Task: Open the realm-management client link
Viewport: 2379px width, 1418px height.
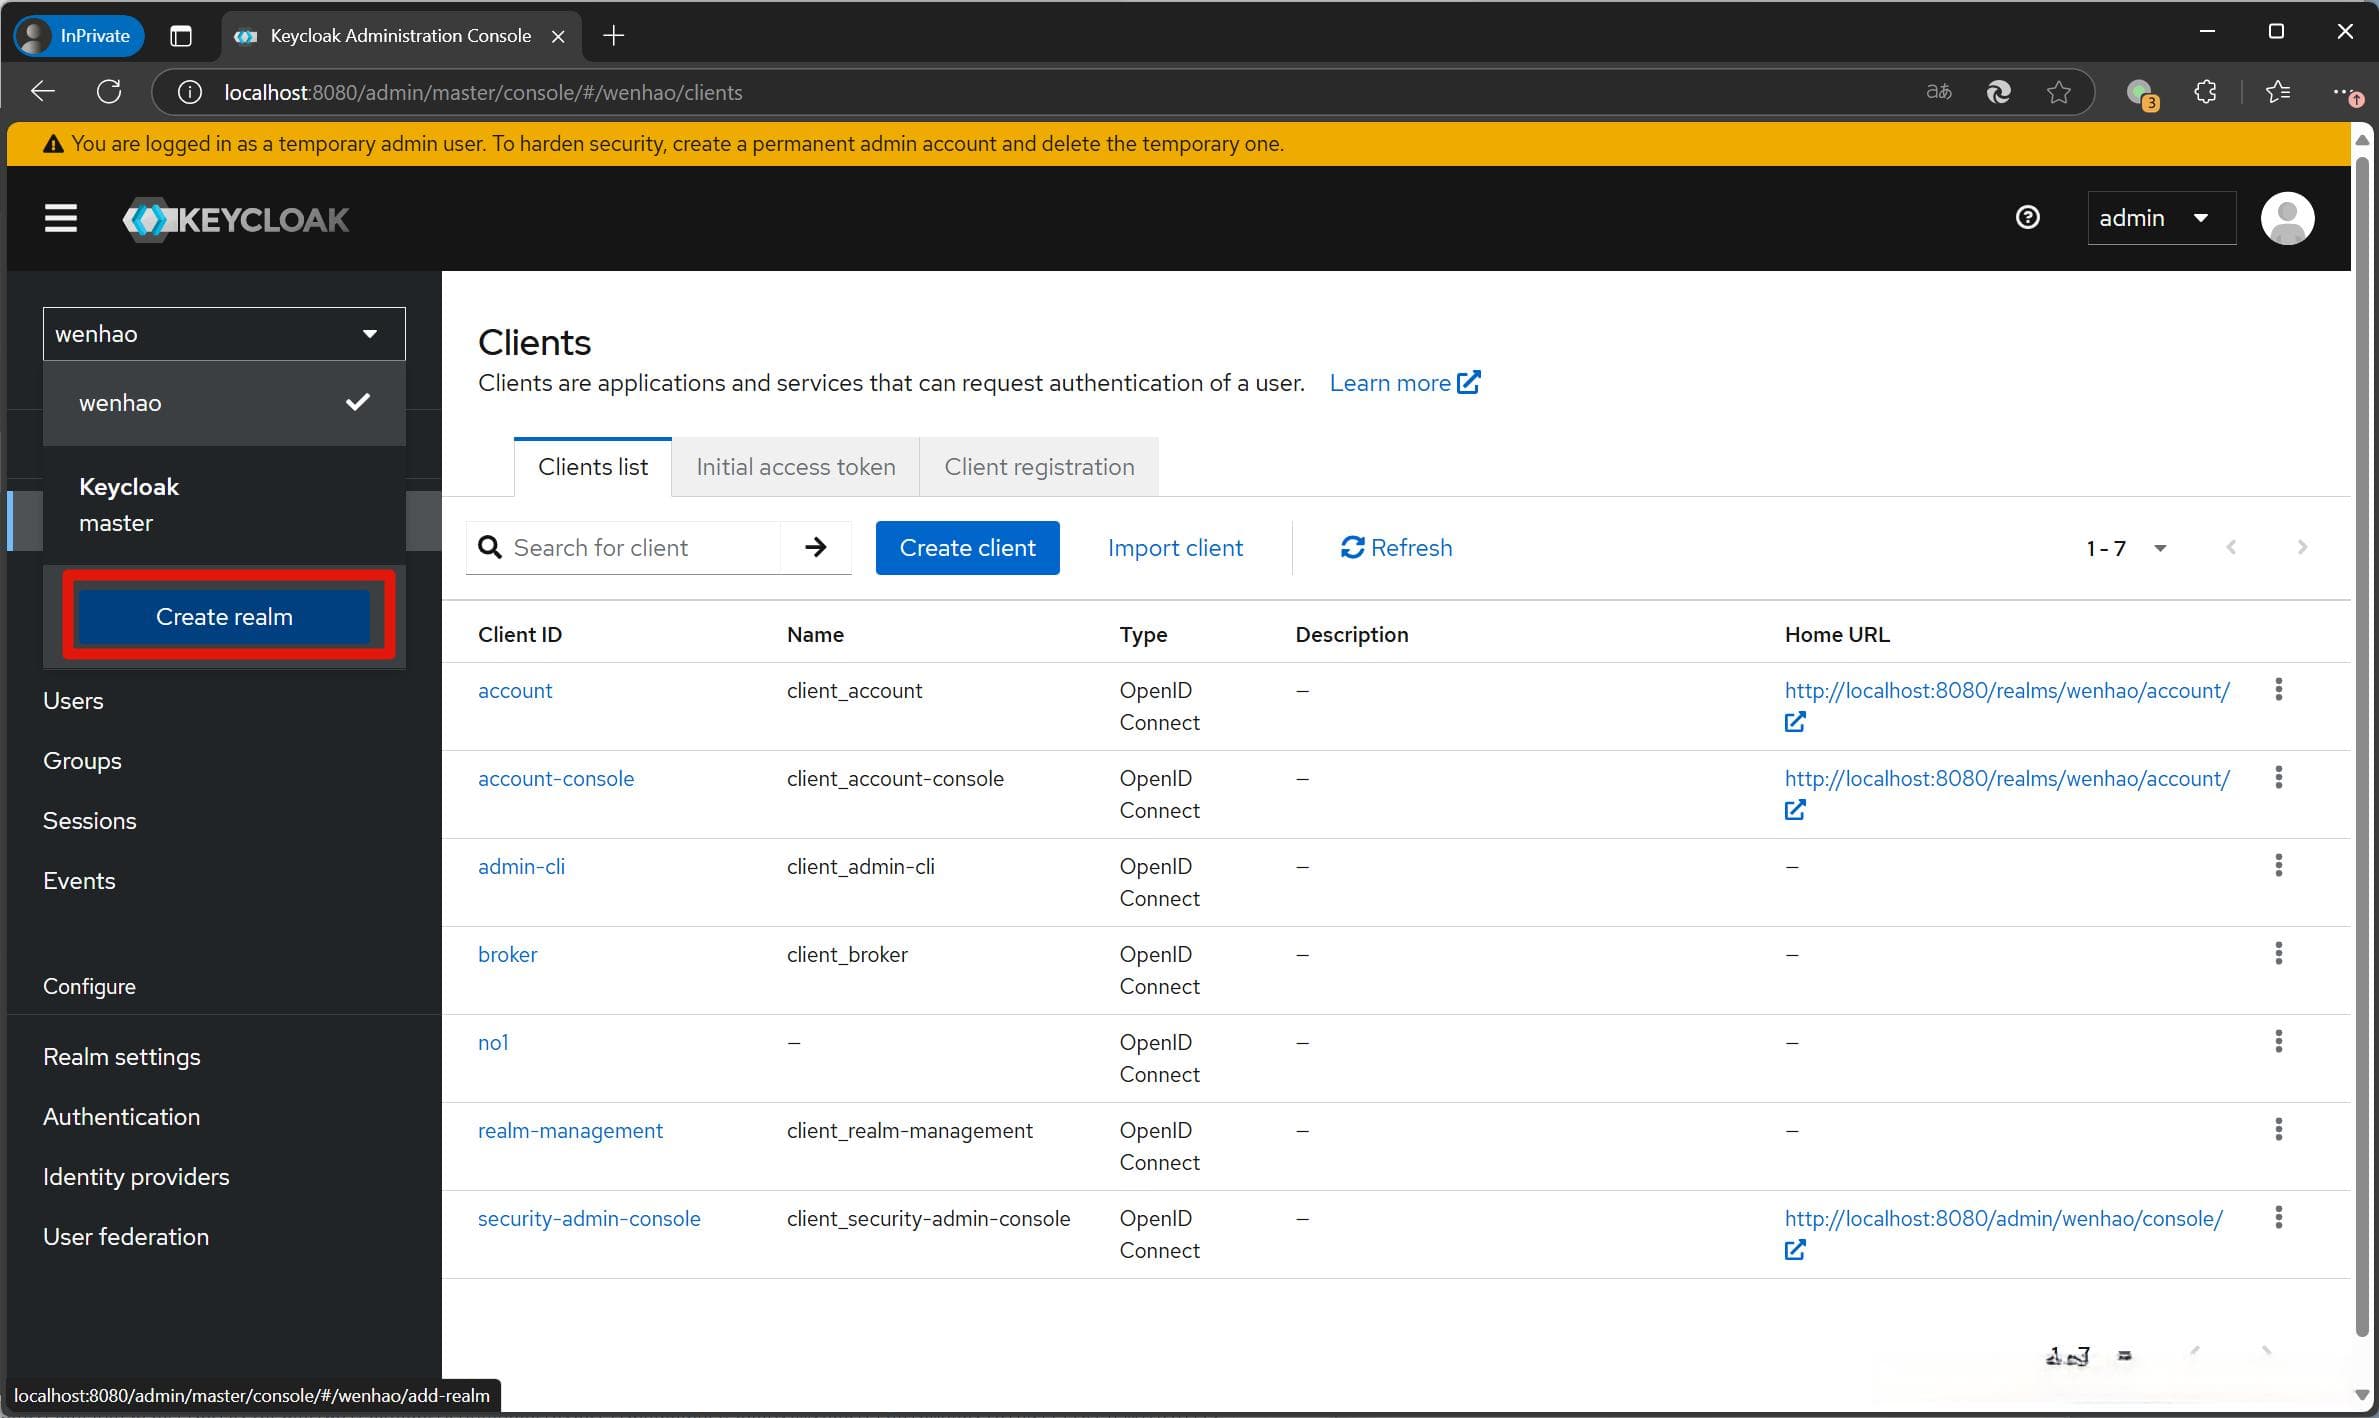Action: tap(570, 1130)
